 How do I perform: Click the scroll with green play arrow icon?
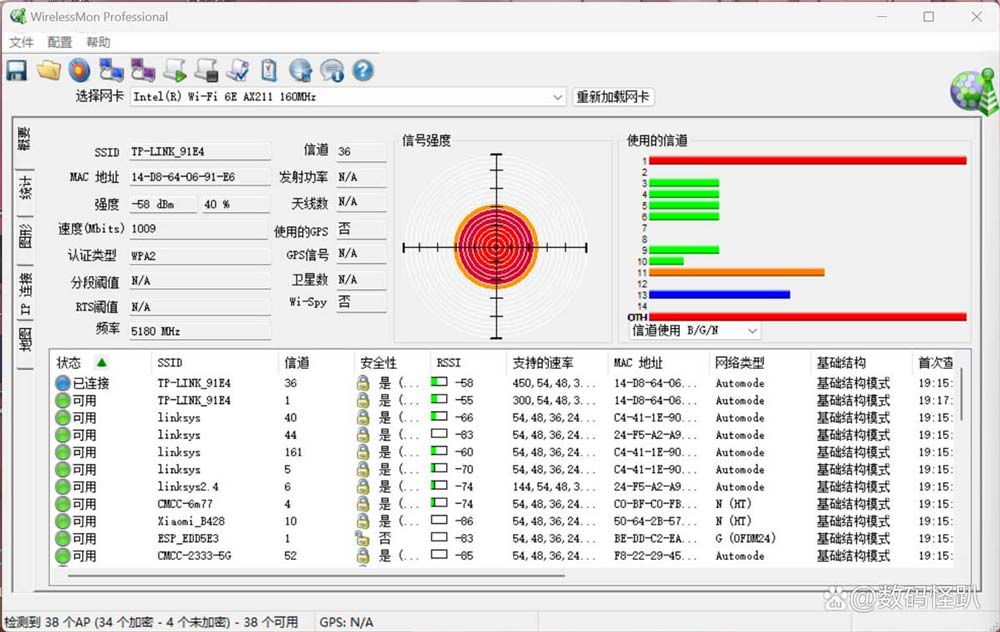(x=175, y=70)
